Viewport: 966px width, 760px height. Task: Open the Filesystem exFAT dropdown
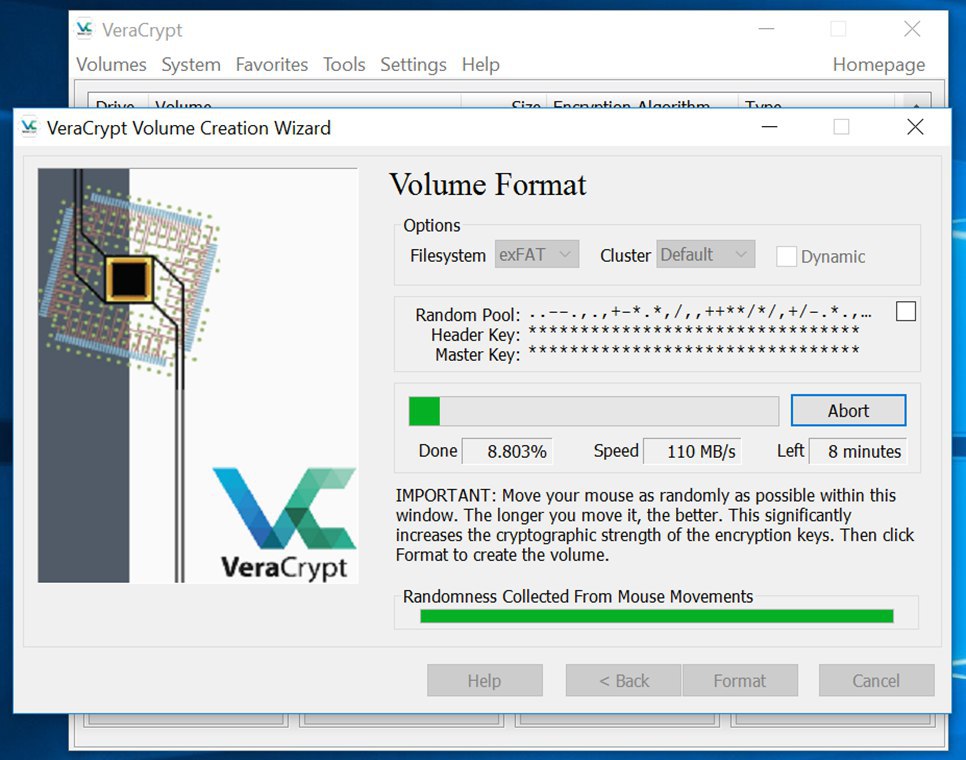click(x=537, y=255)
